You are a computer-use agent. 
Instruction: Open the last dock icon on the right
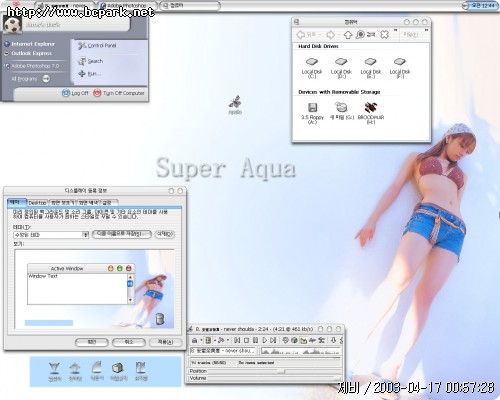coord(141,371)
